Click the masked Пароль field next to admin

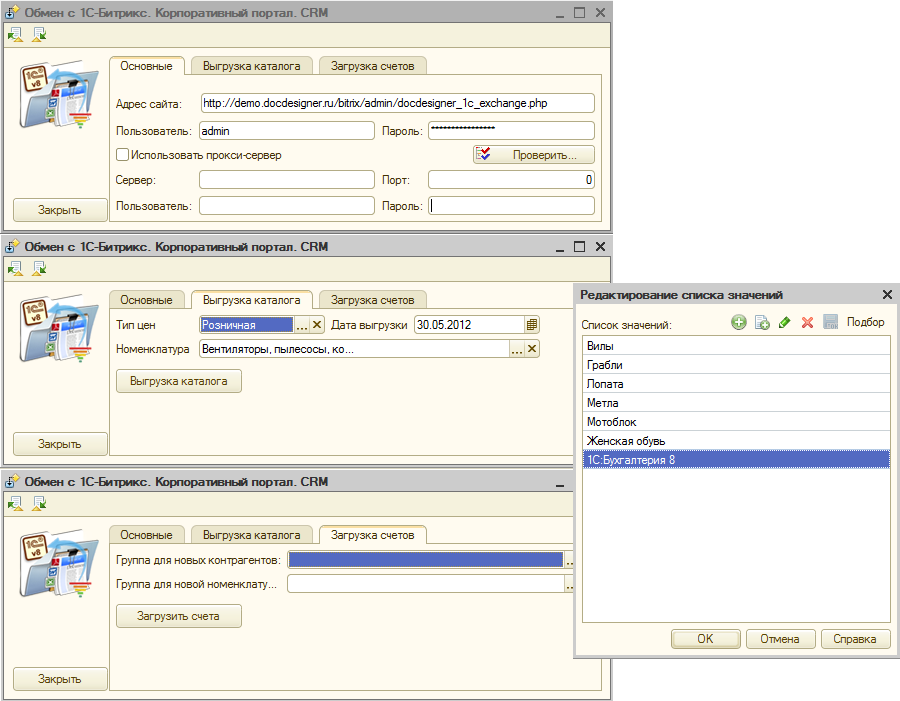[511, 131]
